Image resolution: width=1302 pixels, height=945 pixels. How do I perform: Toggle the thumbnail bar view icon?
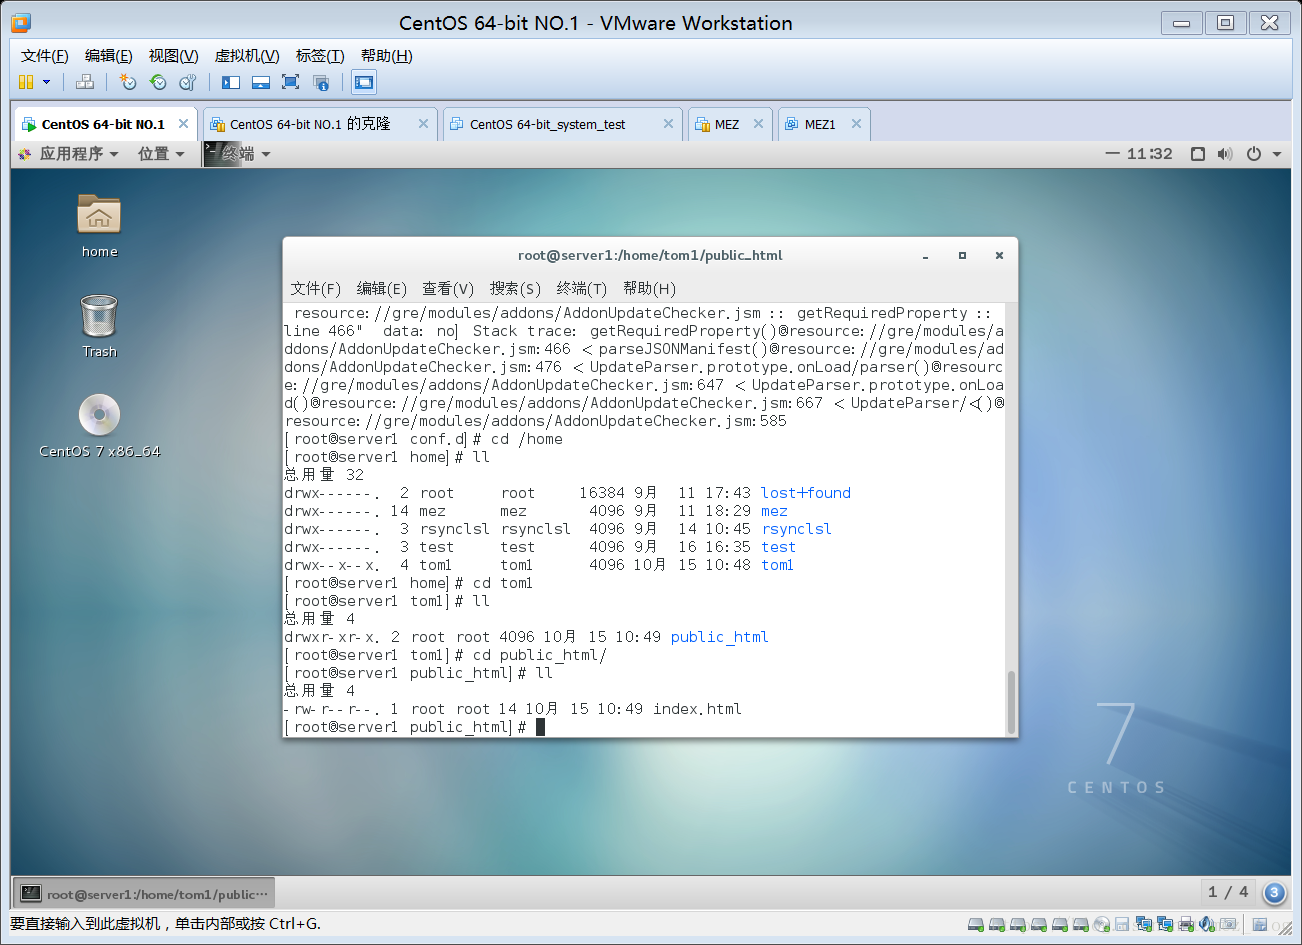pyautogui.click(x=261, y=82)
